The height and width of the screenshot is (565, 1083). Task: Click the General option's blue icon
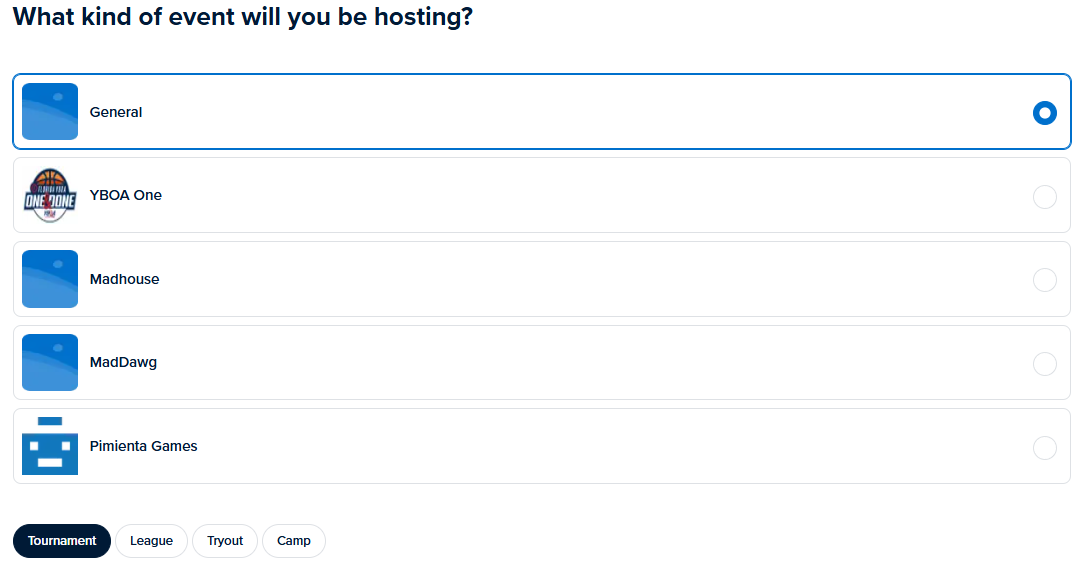50,112
